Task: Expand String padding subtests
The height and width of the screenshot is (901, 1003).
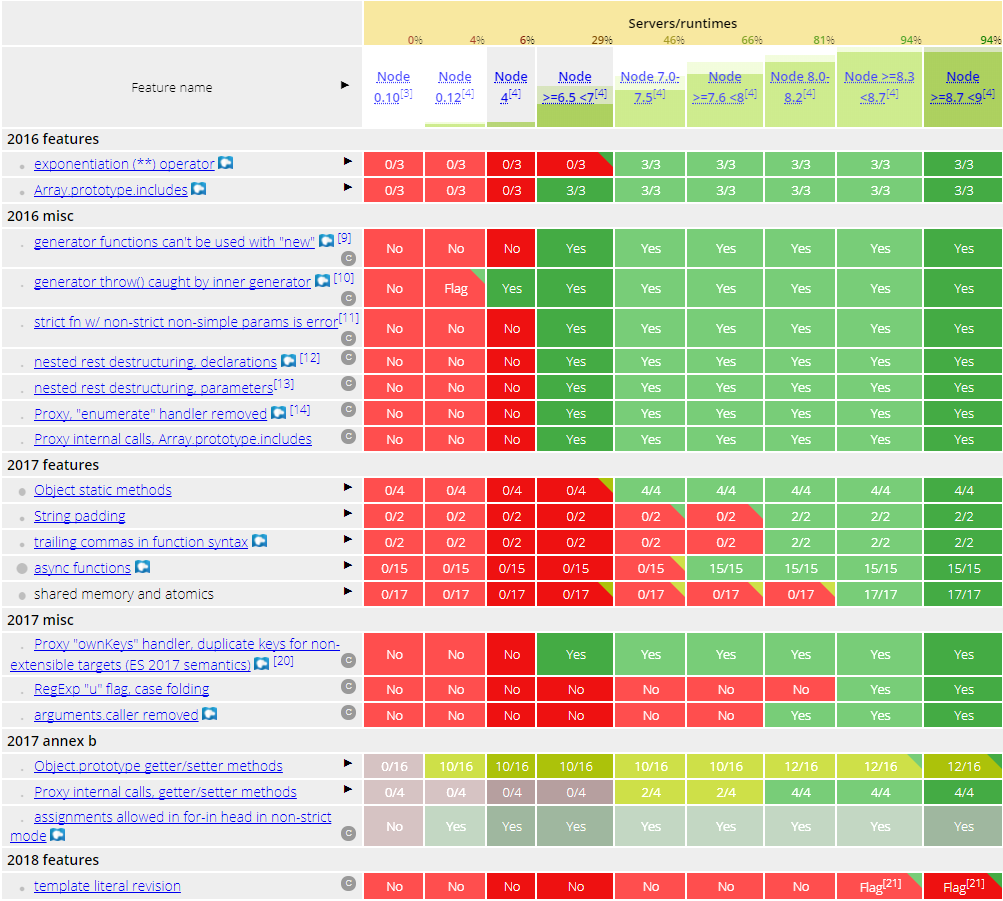Action: click(347, 513)
